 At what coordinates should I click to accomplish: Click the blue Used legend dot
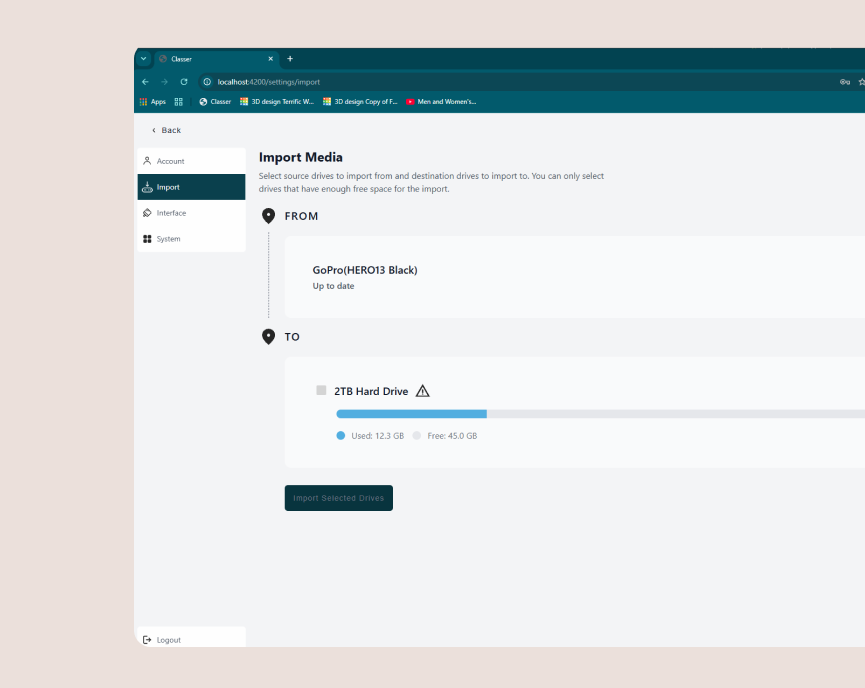pyautogui.click(x=341, y=436)
